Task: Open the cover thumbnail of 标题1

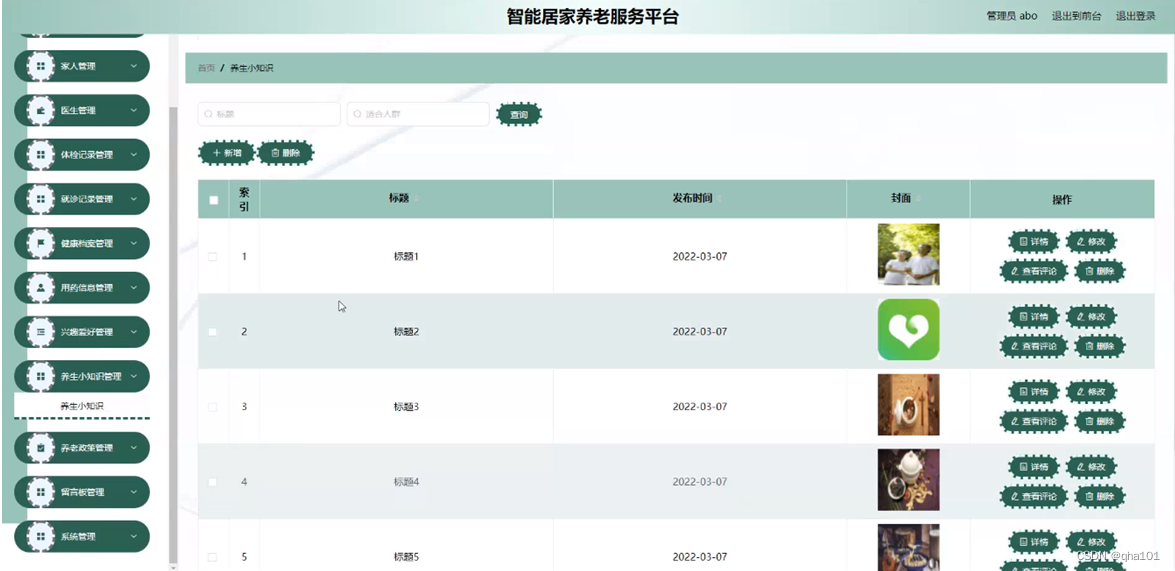Action: pyautogui.click(x=908, y=255)
